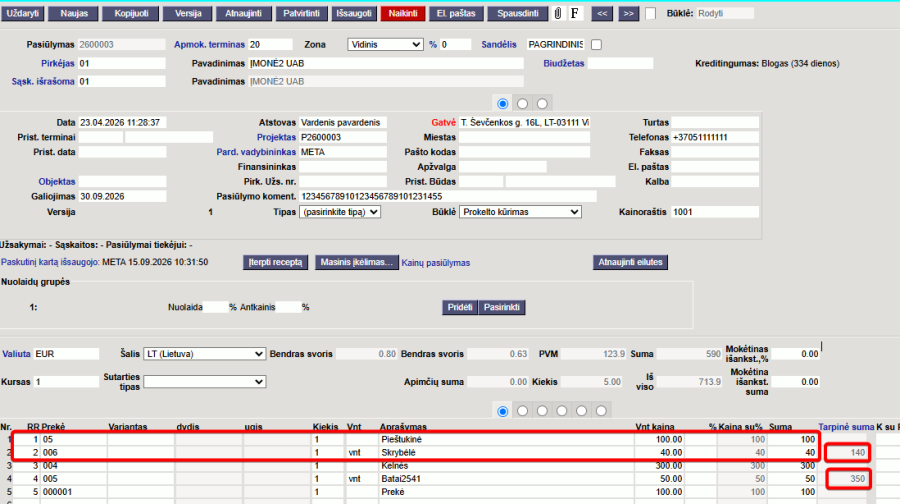
Task: Click Projektas label link
Action: [x=276, y=137]
